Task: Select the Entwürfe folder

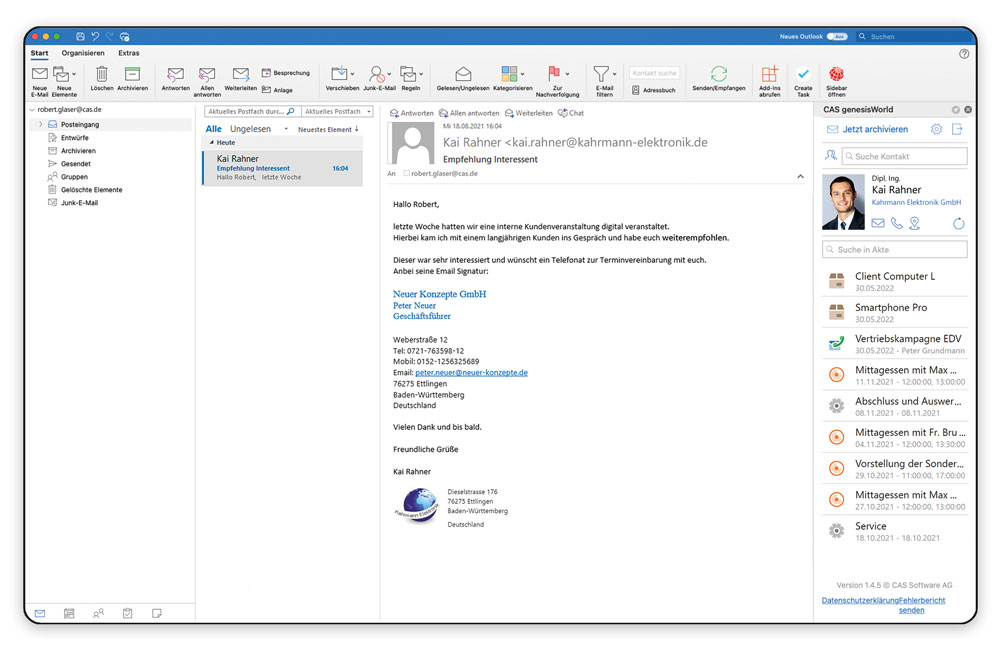Action: point(75,138)
